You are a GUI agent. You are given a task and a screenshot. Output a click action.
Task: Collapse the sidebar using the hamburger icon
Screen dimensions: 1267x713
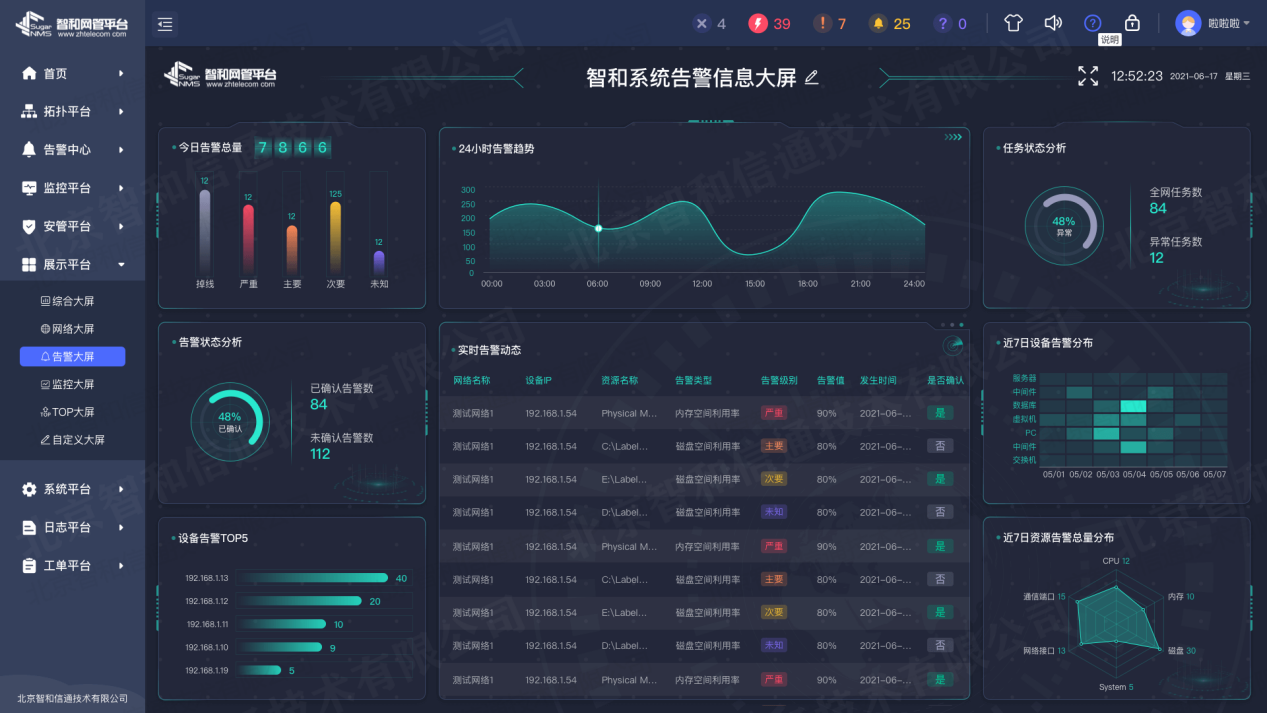(x=165, y=23)
